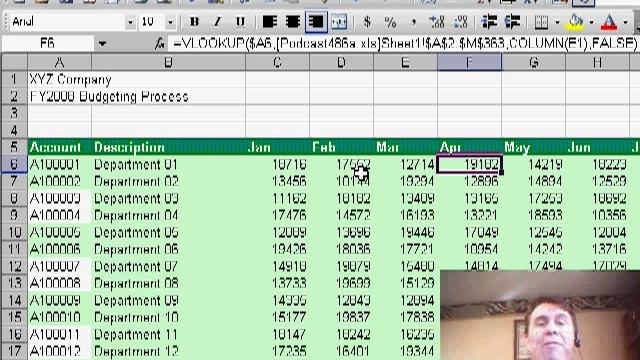
Task: Click the Increase Decimal icon
Action: [x=437, y=22]
